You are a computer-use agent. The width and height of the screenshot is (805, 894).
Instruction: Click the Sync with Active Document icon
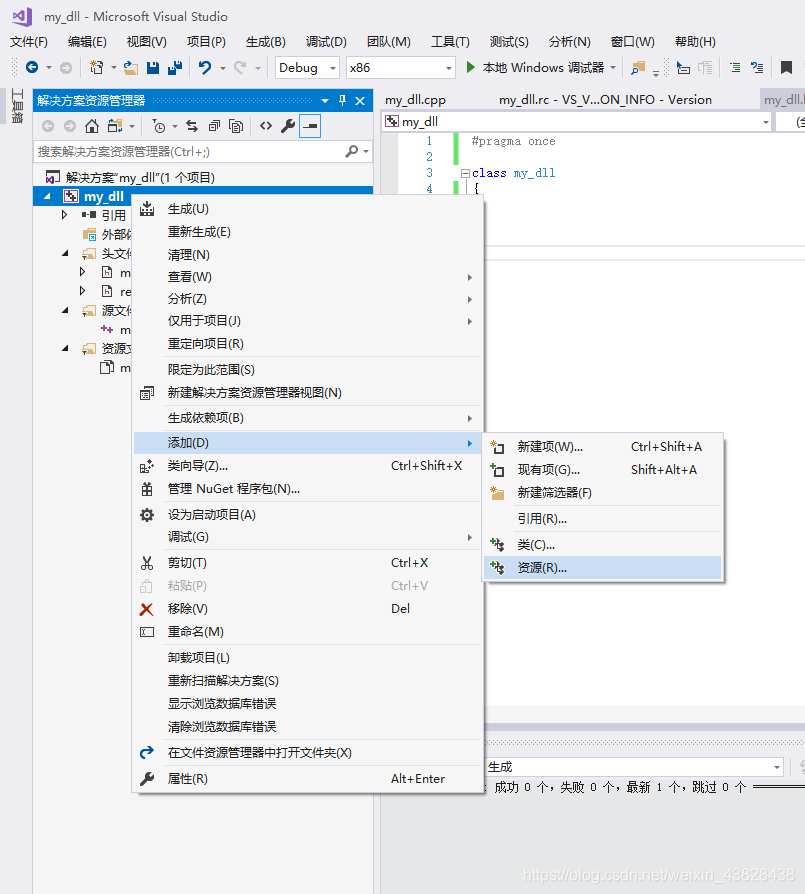(192, 126)
